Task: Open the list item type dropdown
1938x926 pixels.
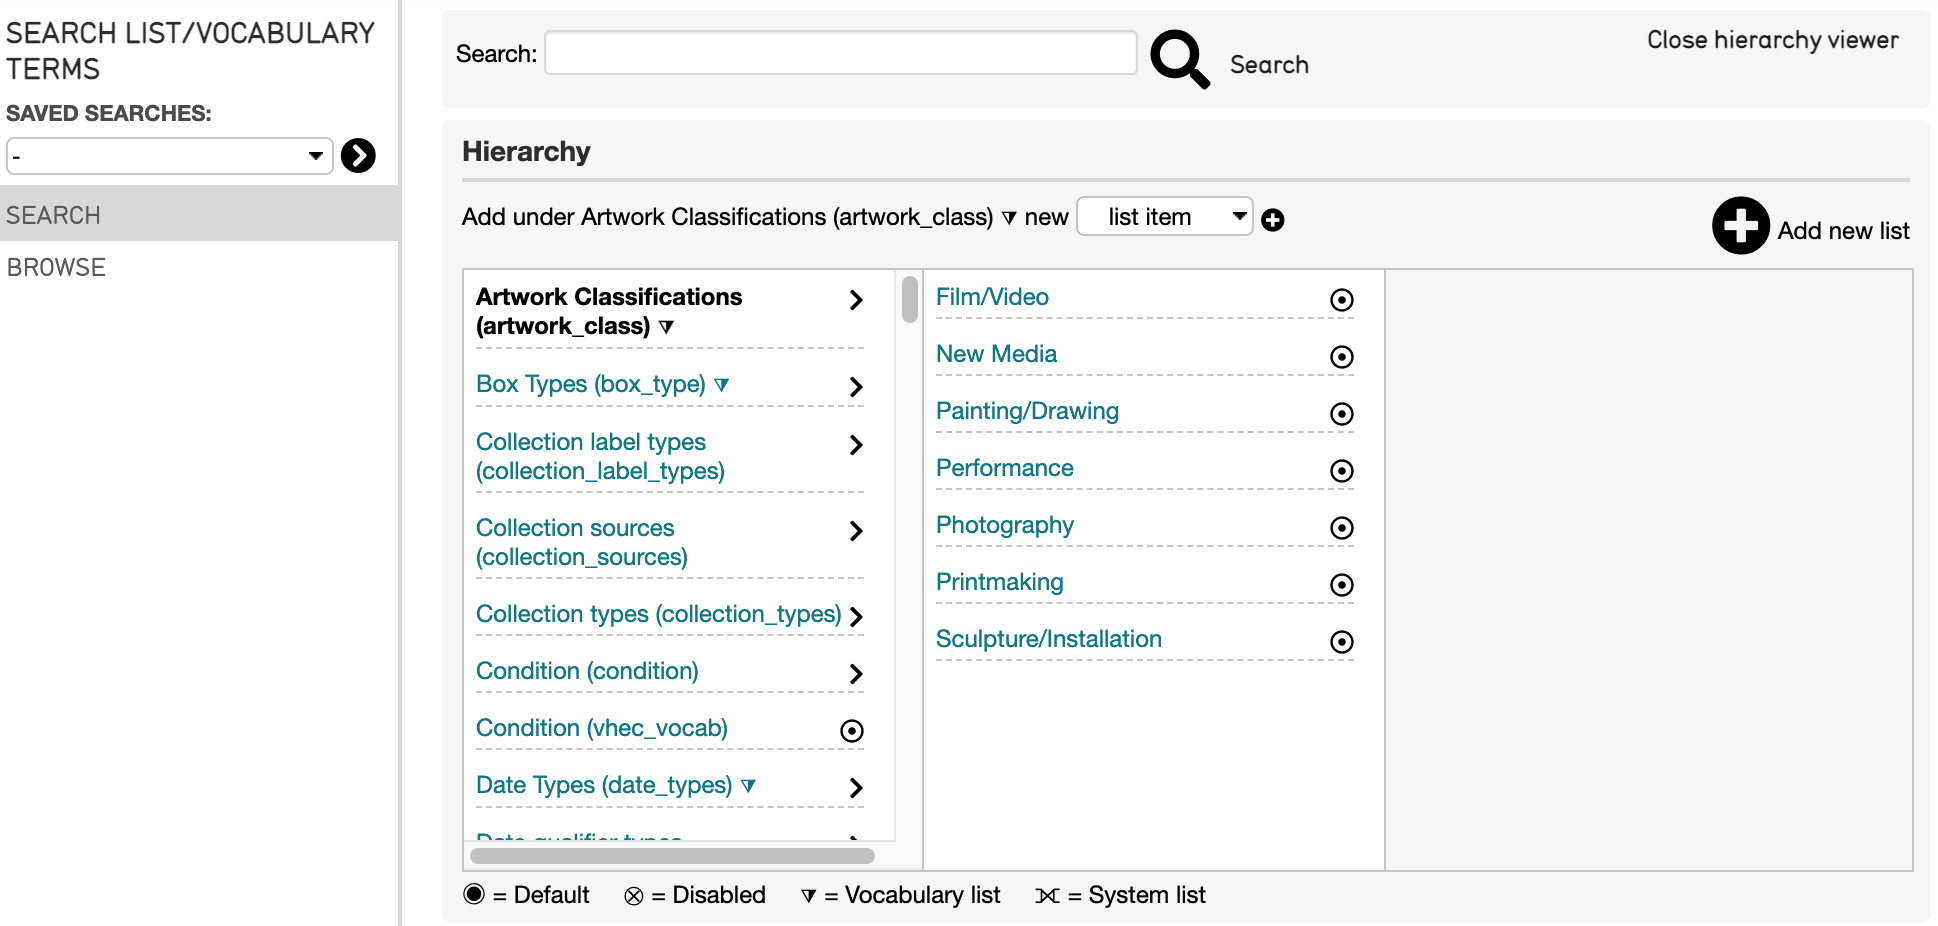Action: [x=1164, y=217]
